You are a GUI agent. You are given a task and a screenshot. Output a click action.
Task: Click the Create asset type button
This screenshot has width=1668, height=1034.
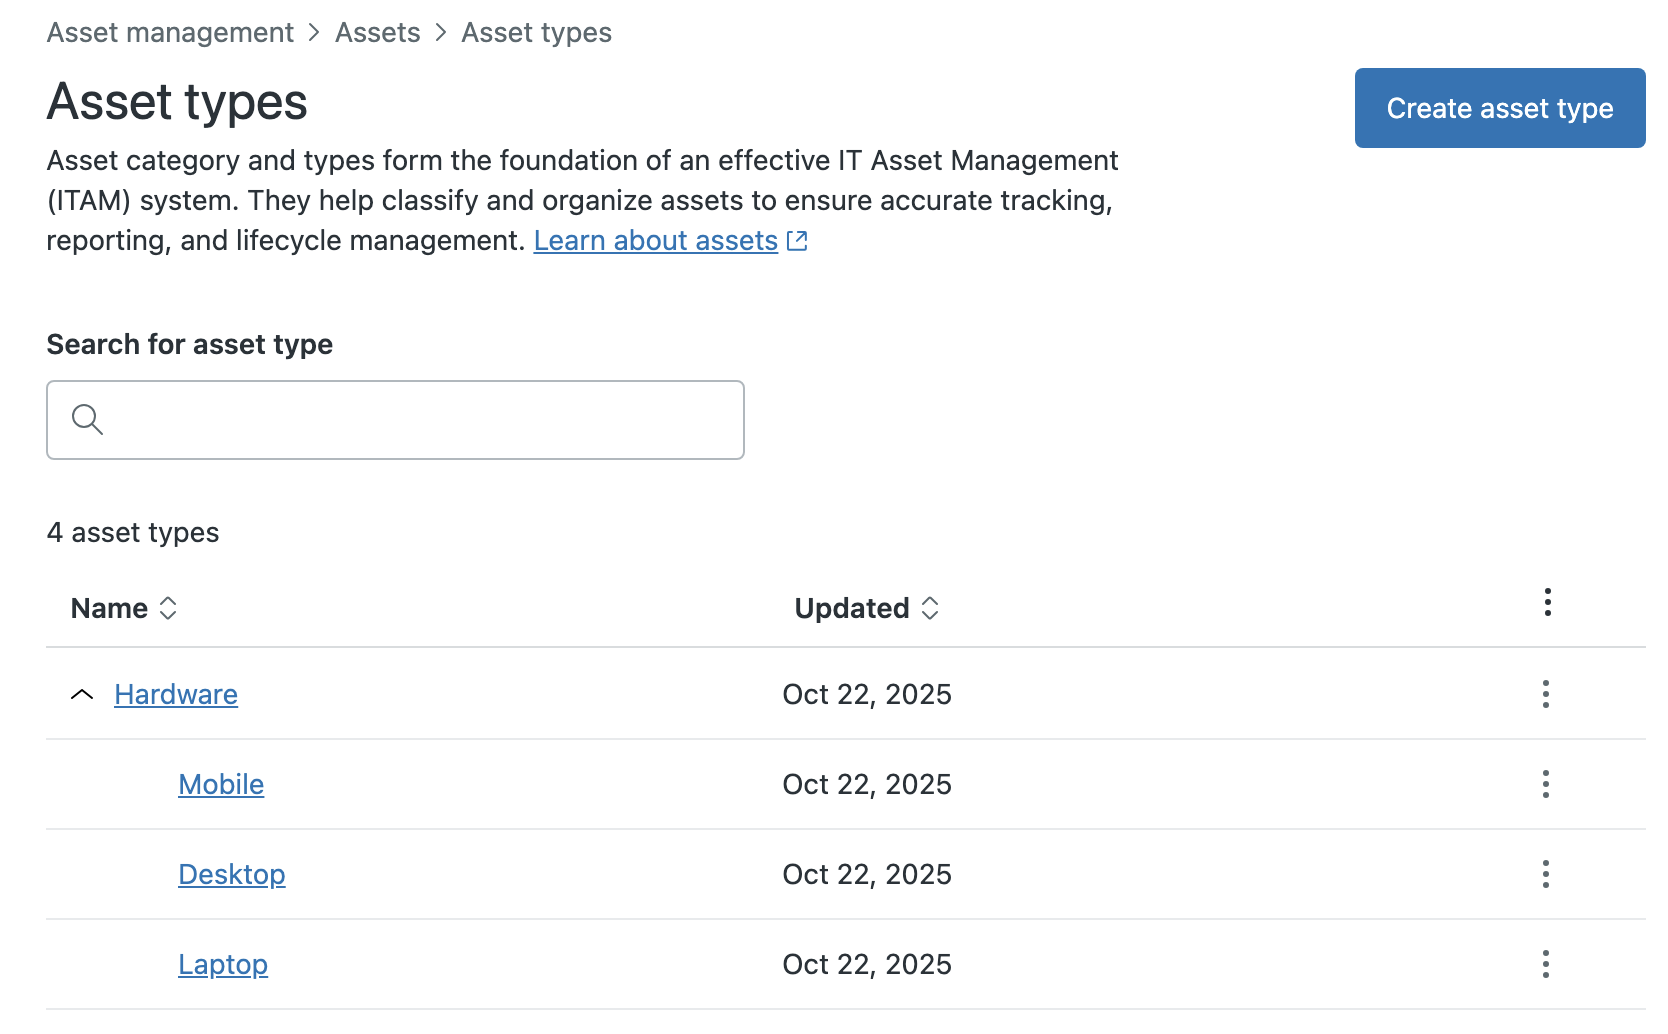click(1499, 108)
